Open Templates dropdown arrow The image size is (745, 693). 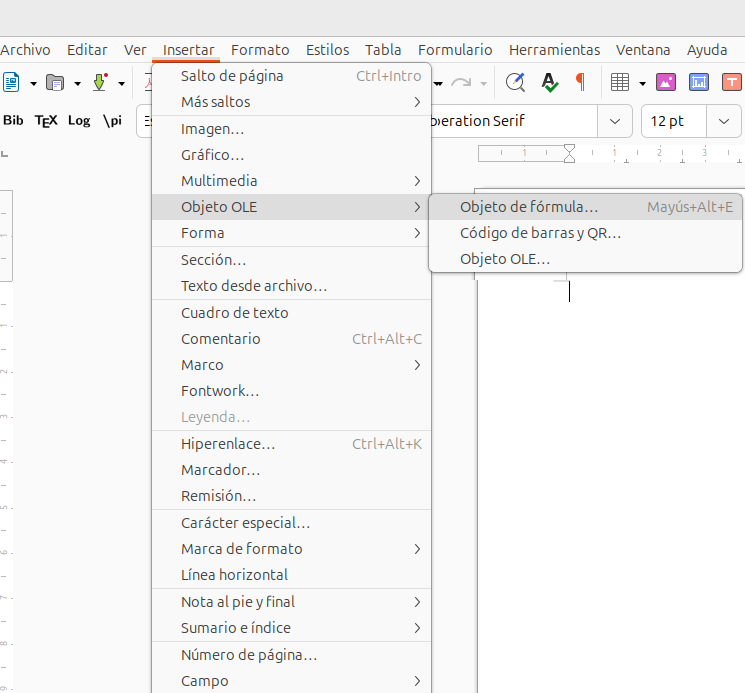[x=77, y=84]
